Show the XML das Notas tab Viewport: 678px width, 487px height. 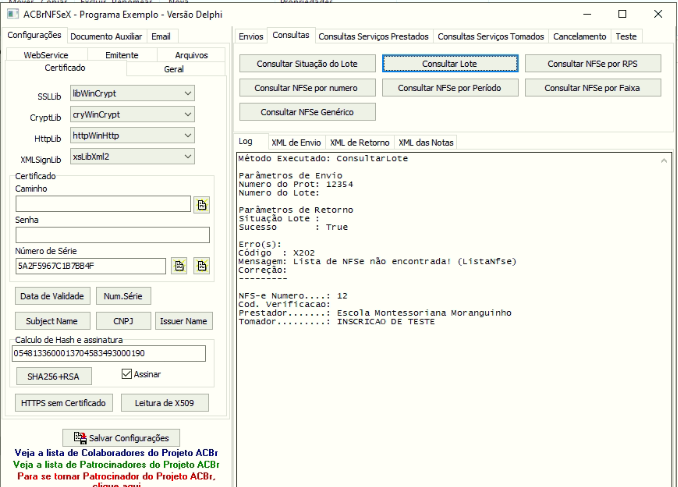[426, 143]
